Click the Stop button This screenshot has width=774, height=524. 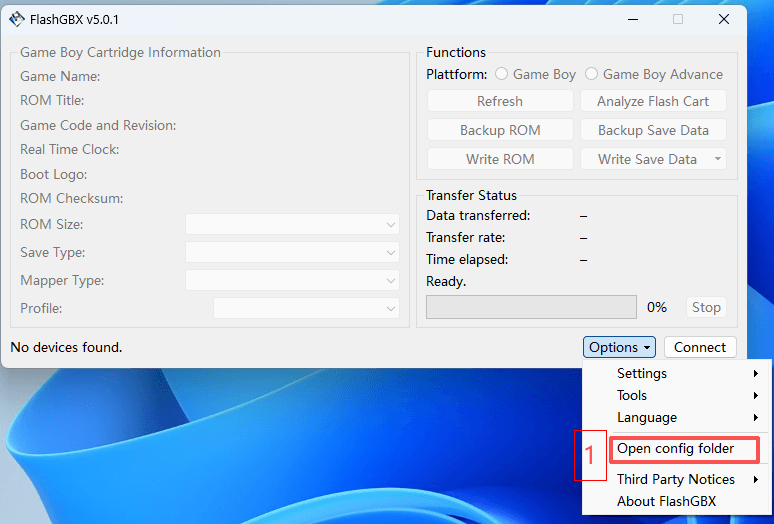click(x=706, y=307)
